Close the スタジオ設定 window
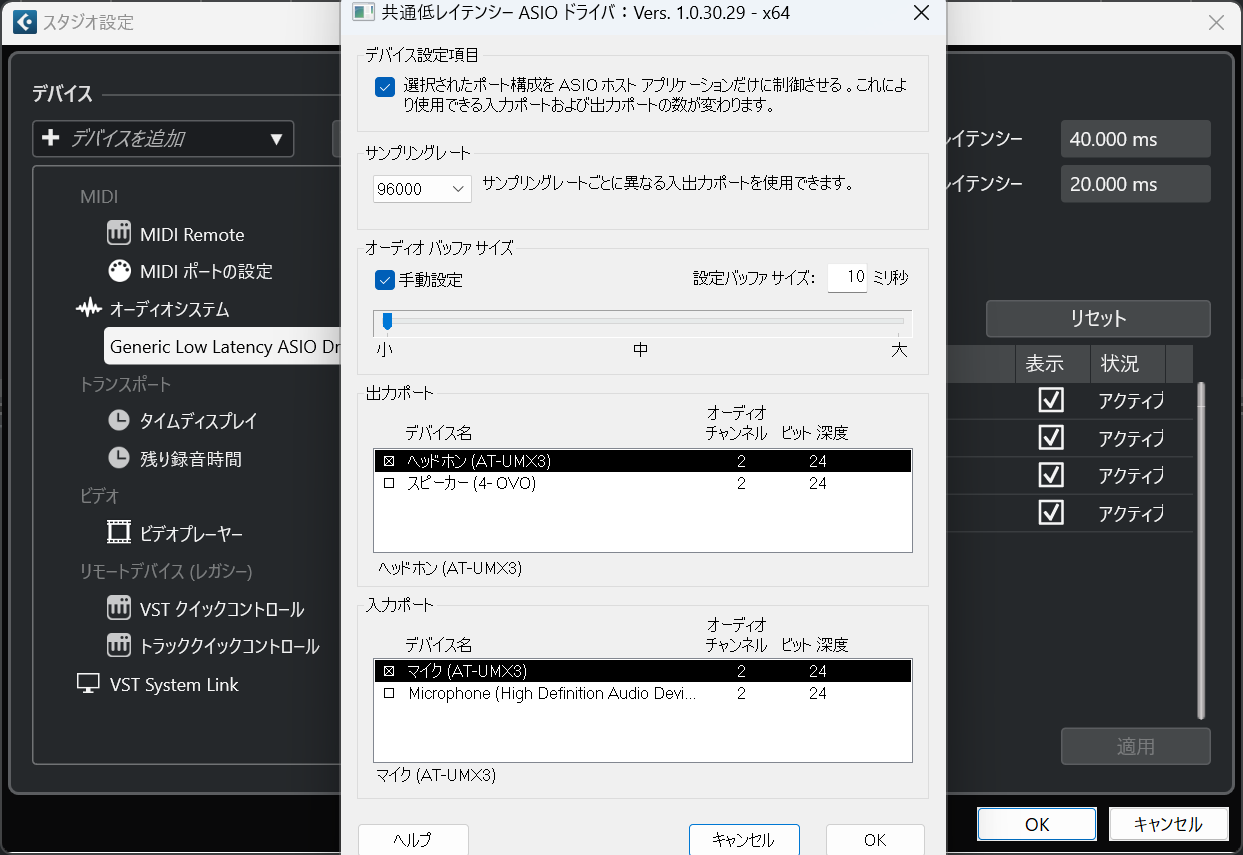1243x855 pixels. click(x=1216, y=22)
